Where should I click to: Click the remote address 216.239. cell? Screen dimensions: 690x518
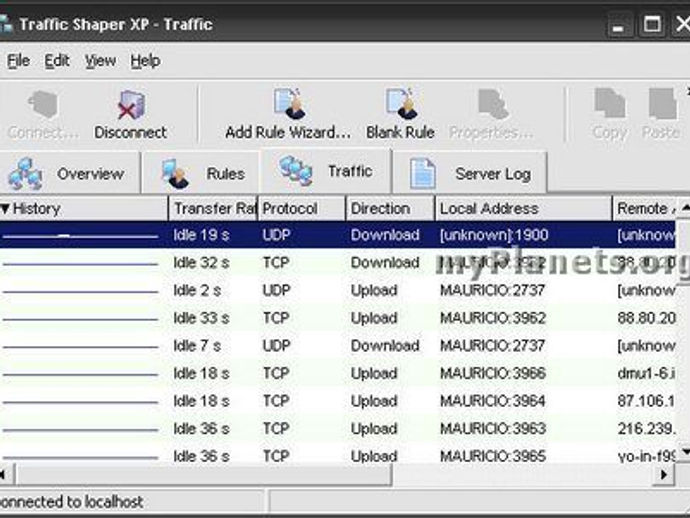click(646, 429)
